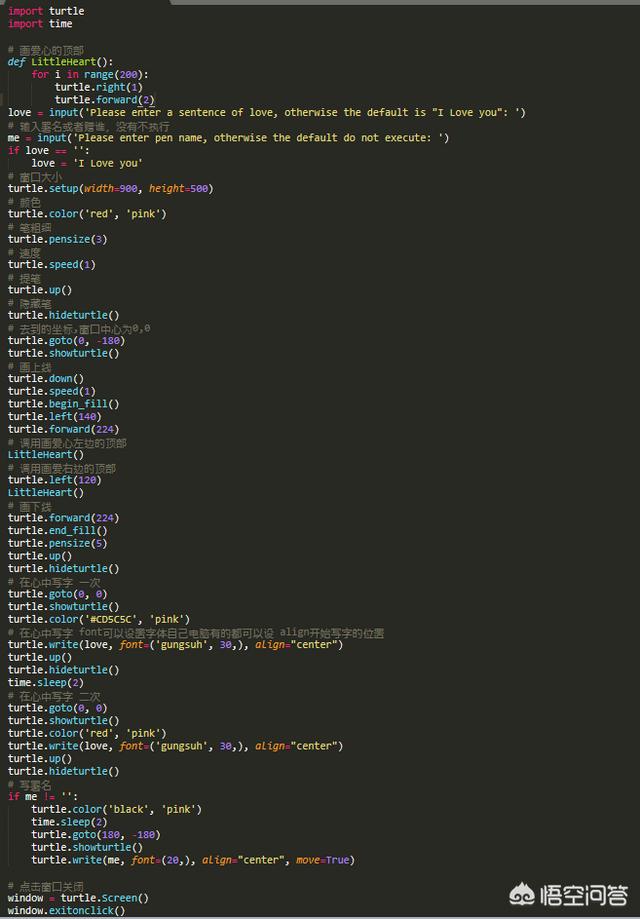
Task: Click the turtle.color('black', 'pink') line
Action: (116, 809)
